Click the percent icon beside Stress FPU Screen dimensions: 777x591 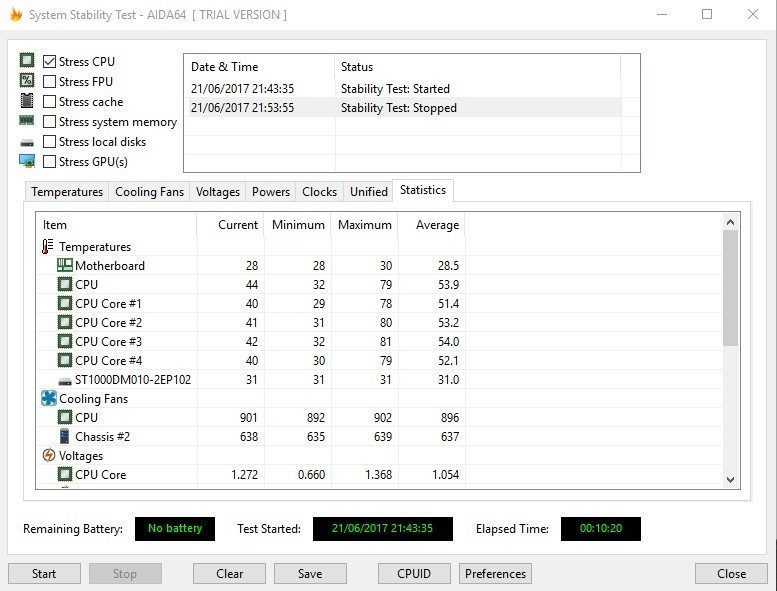tap(27, 80)
